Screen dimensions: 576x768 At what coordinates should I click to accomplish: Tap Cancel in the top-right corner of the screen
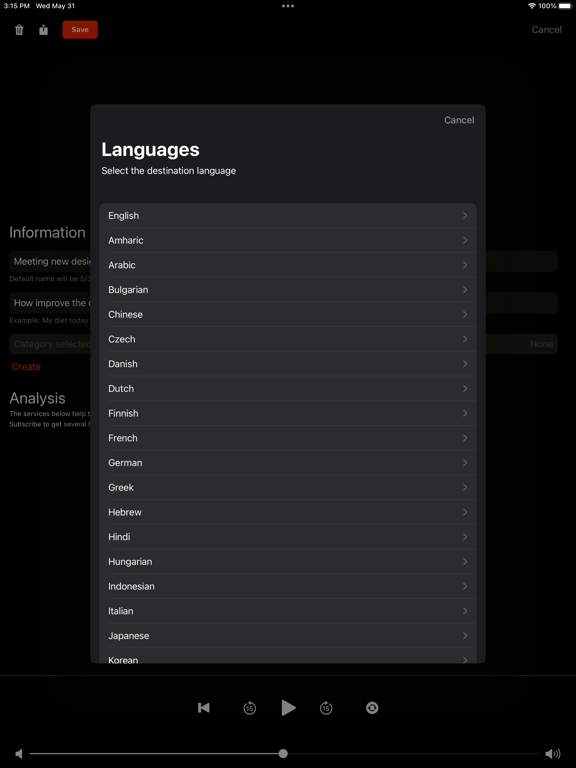click(547, 30)
